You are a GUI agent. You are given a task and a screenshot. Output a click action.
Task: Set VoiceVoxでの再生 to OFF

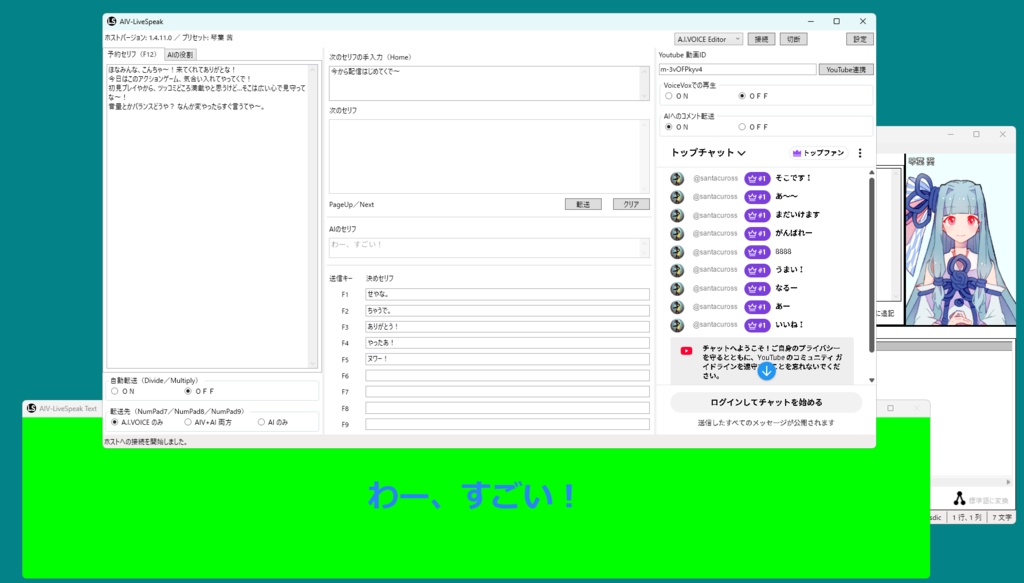742,96
